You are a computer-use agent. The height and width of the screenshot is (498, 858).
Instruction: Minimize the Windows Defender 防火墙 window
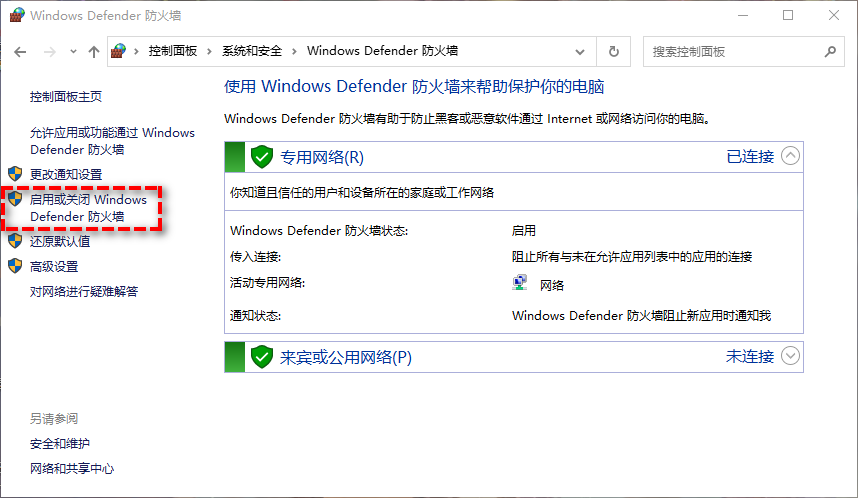pyautogui.click(x=743, y=15)
